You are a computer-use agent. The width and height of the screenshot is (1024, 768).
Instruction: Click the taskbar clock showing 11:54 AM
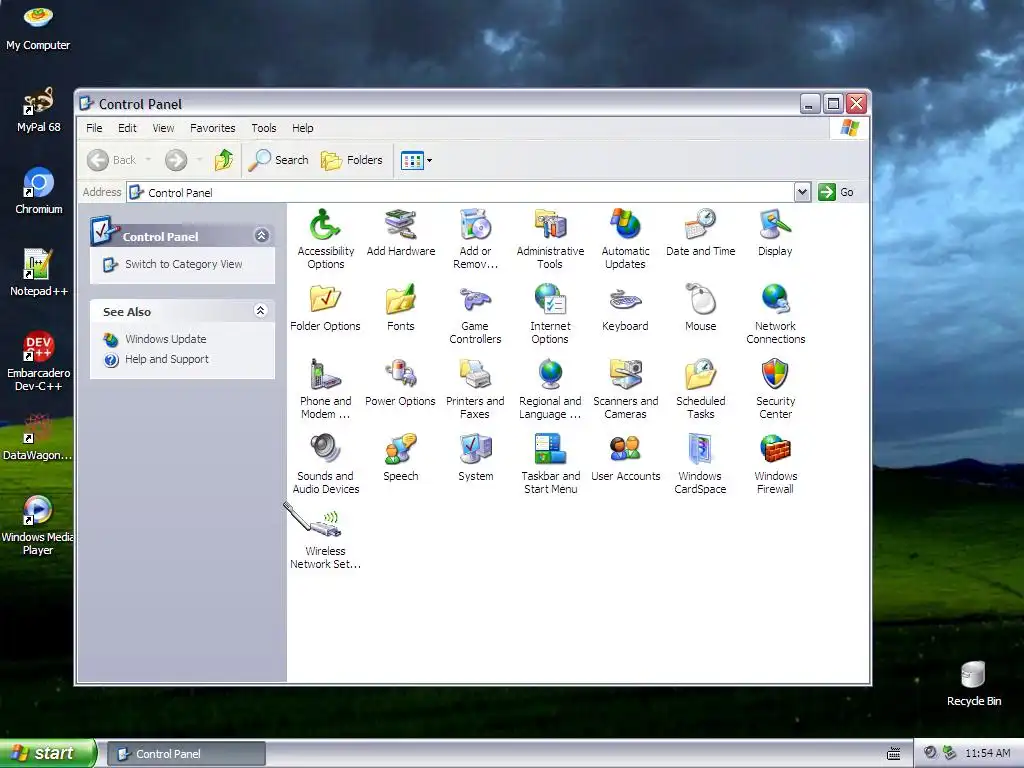(987, 753)
